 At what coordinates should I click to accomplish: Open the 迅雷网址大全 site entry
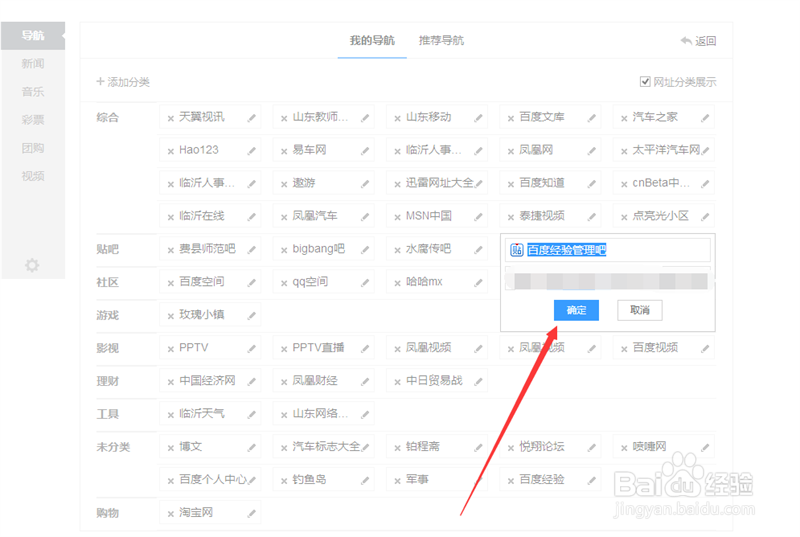439,183
